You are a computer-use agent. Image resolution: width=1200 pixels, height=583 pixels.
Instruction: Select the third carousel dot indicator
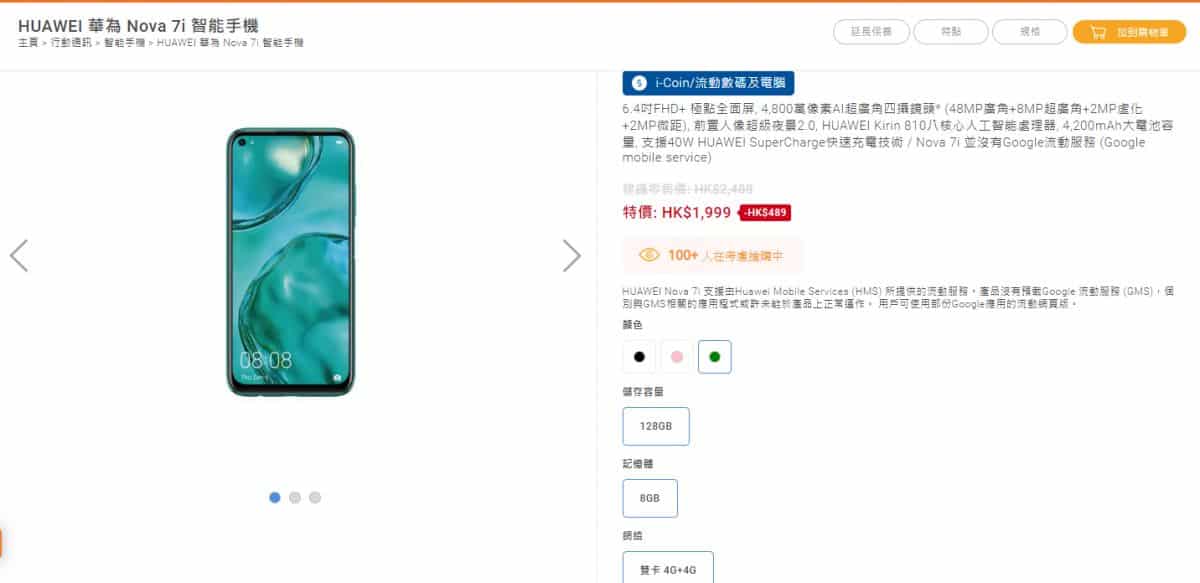[315, 497]
